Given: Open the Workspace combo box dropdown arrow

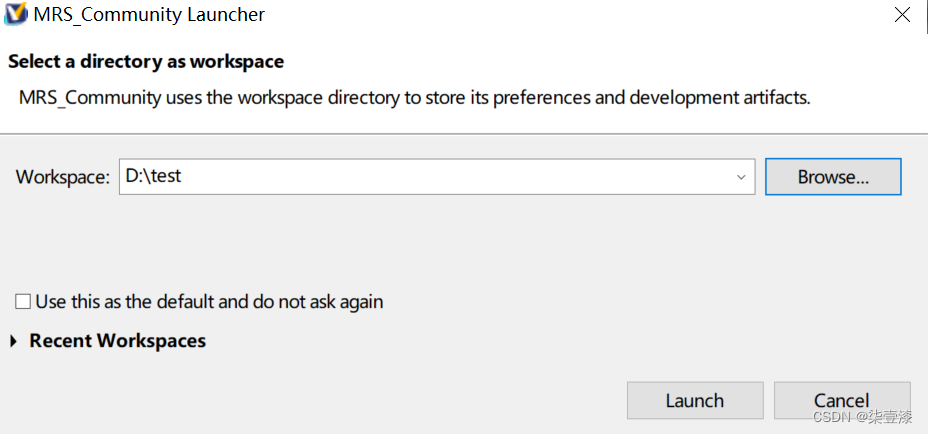Looking at the screenshot, I should pyautogui.click(x=741, y=177).
